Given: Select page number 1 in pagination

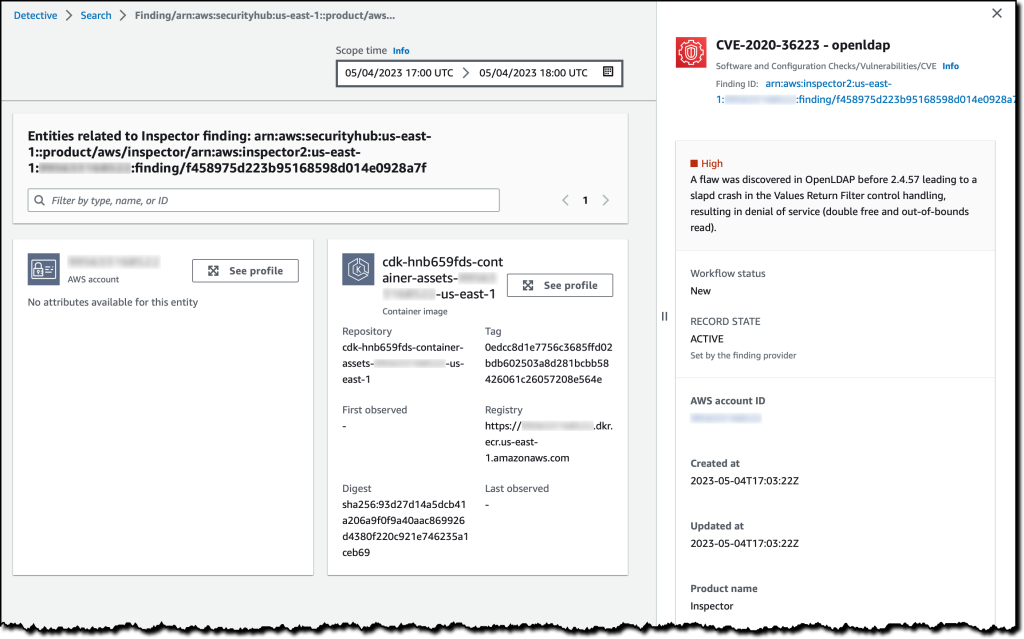Looking at the screenshot, I should click(x=585, y=200).
